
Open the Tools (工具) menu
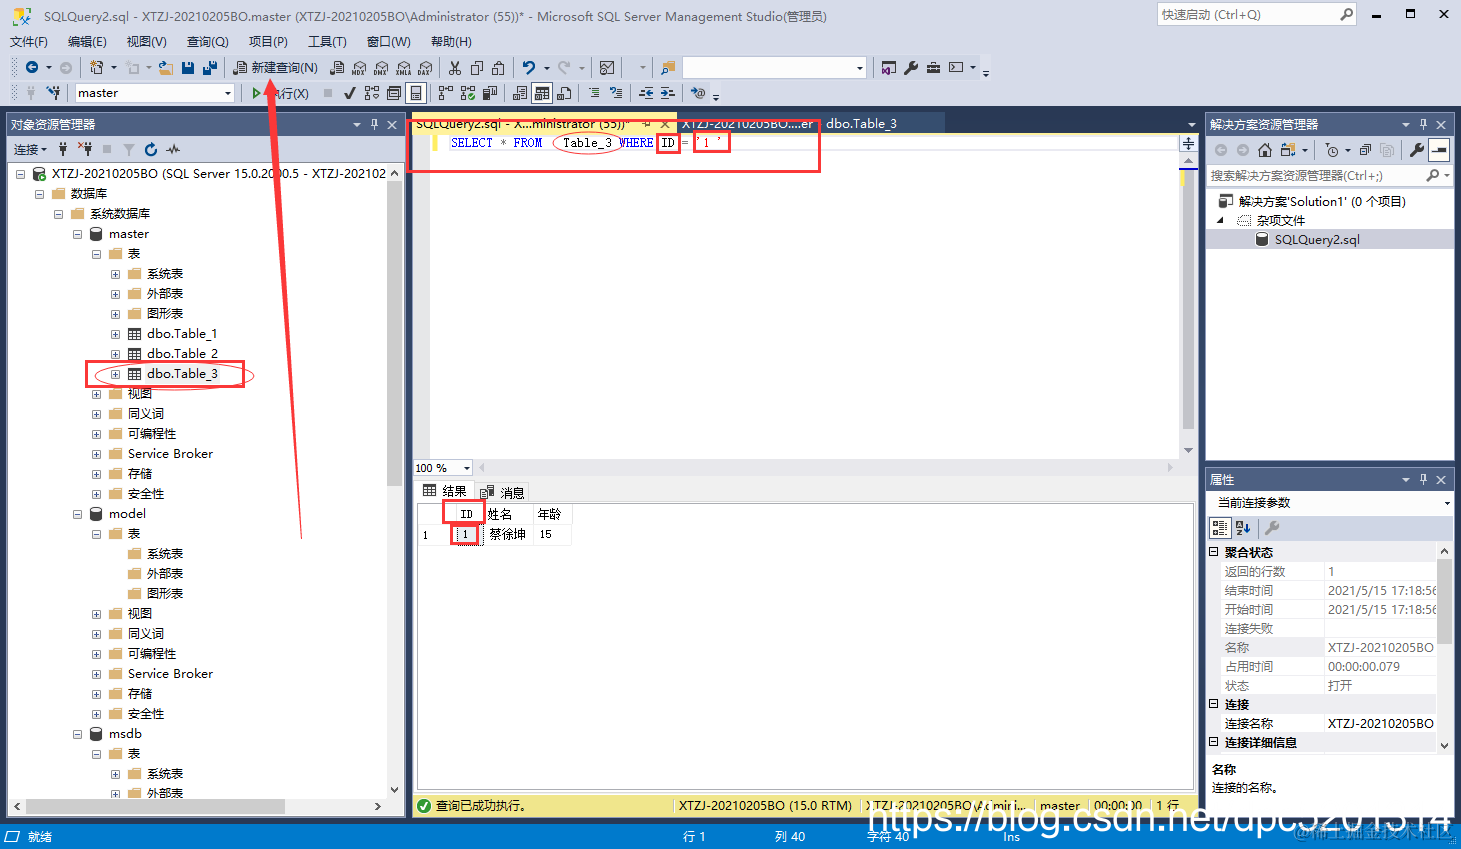(327, 41)
